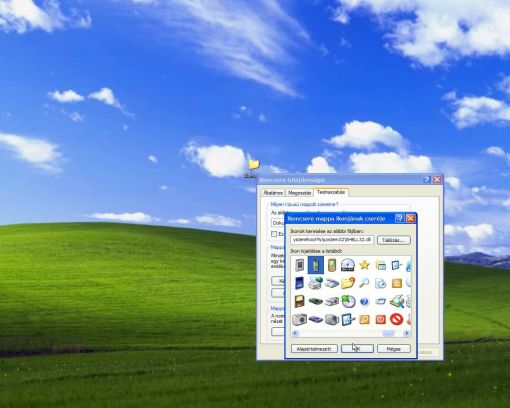Screen dimensions: 510x408
Task: Cancel with the Mégse button
Action: click(x=394, y=349)
